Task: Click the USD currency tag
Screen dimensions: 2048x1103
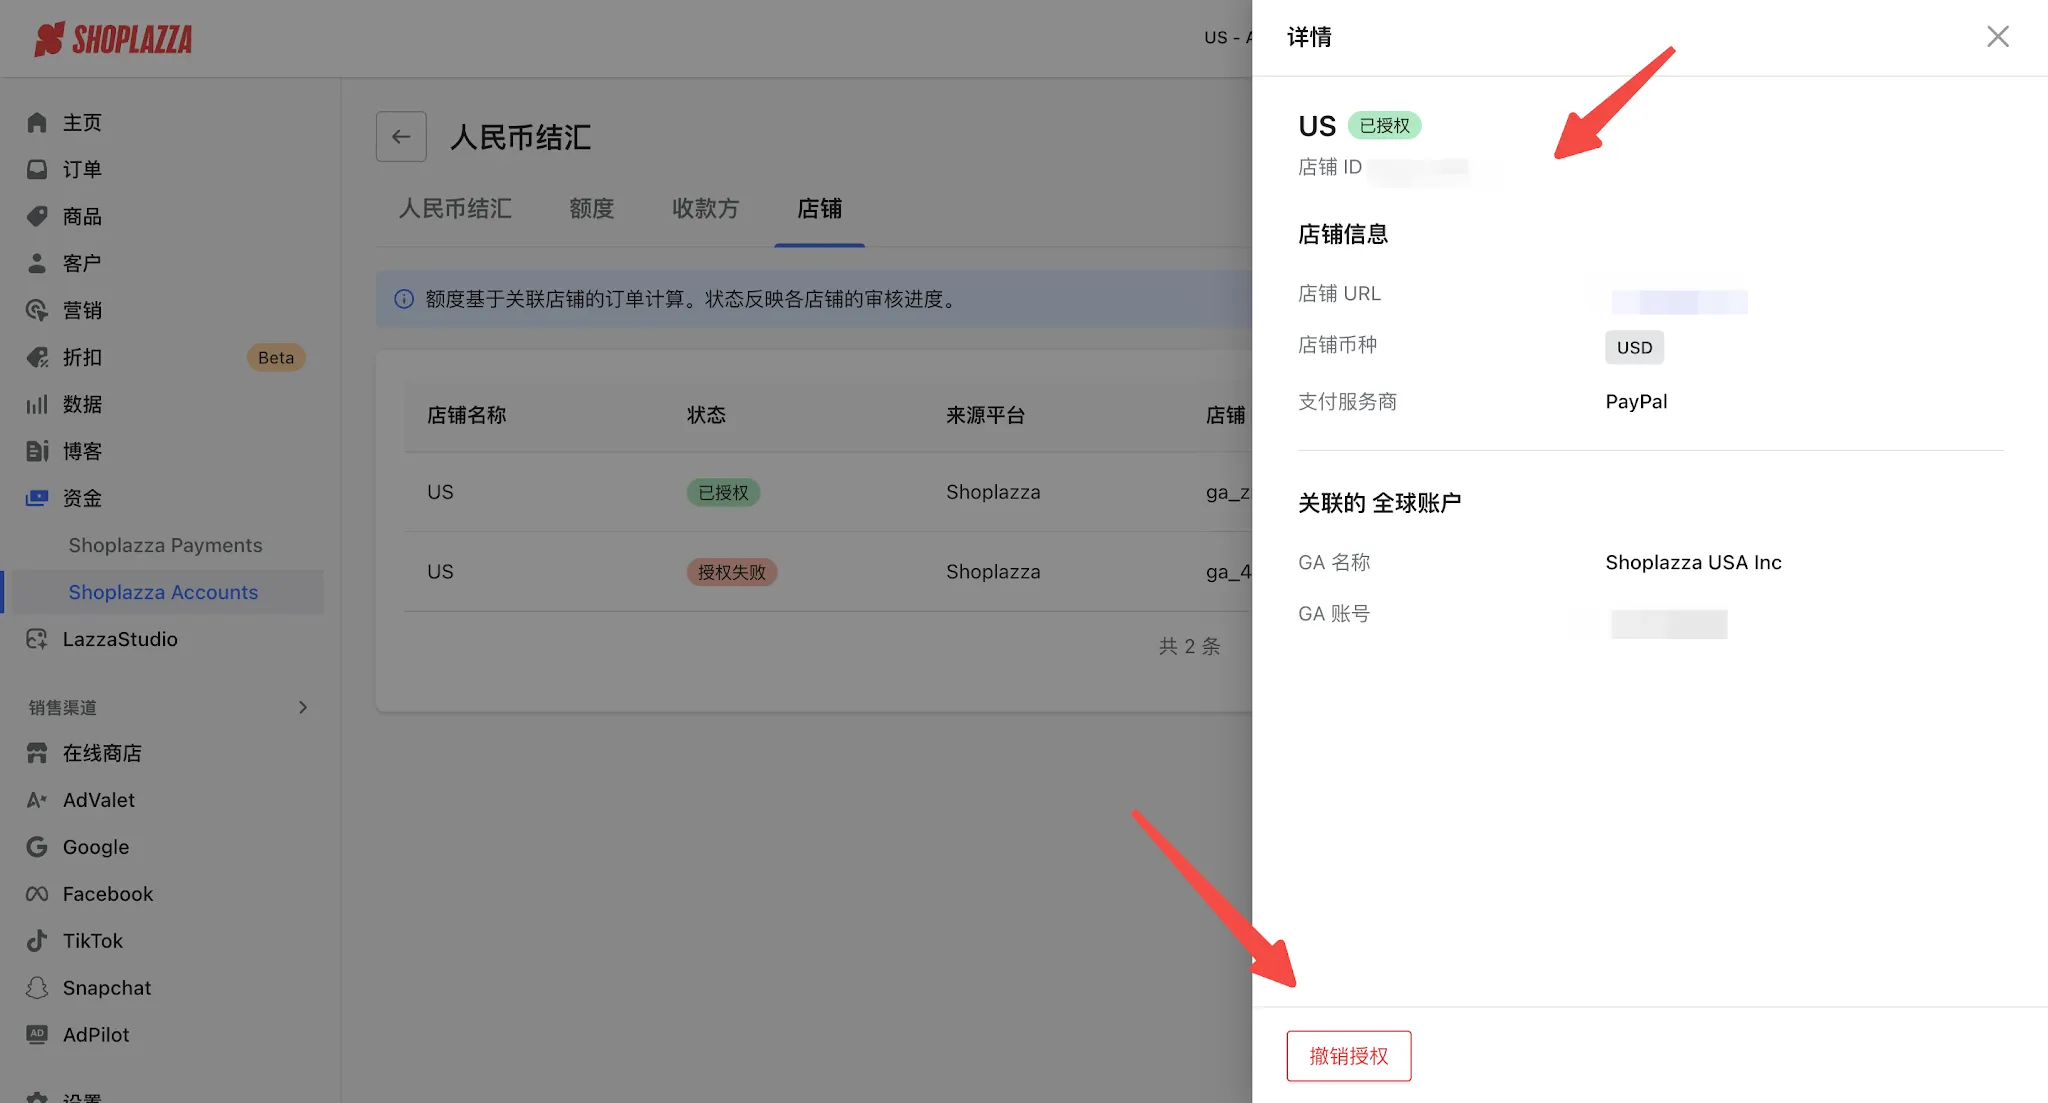Action: coord(1635,347)
